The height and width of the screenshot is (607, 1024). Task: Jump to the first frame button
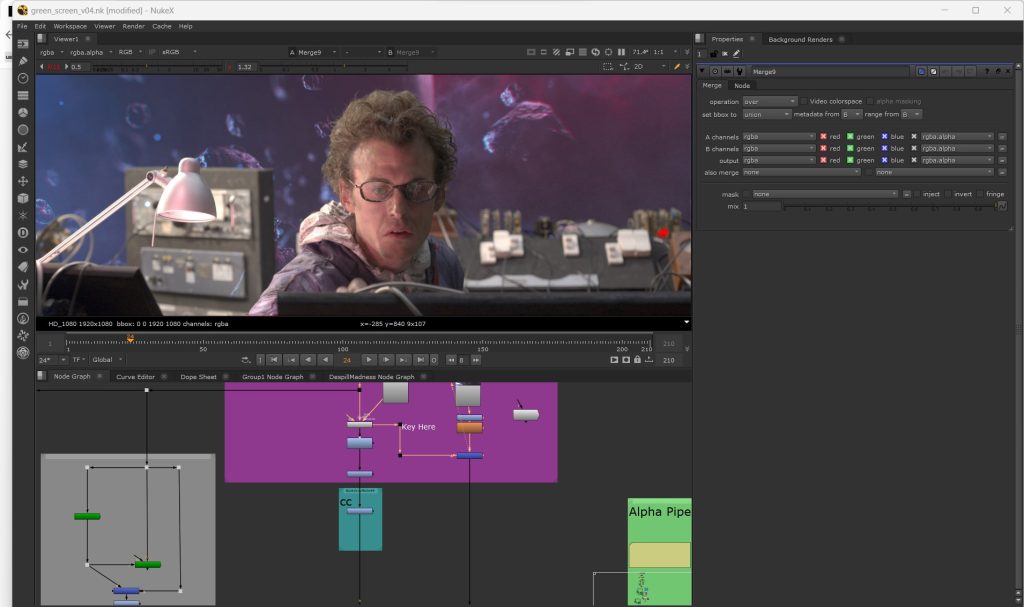pos(274,359)
